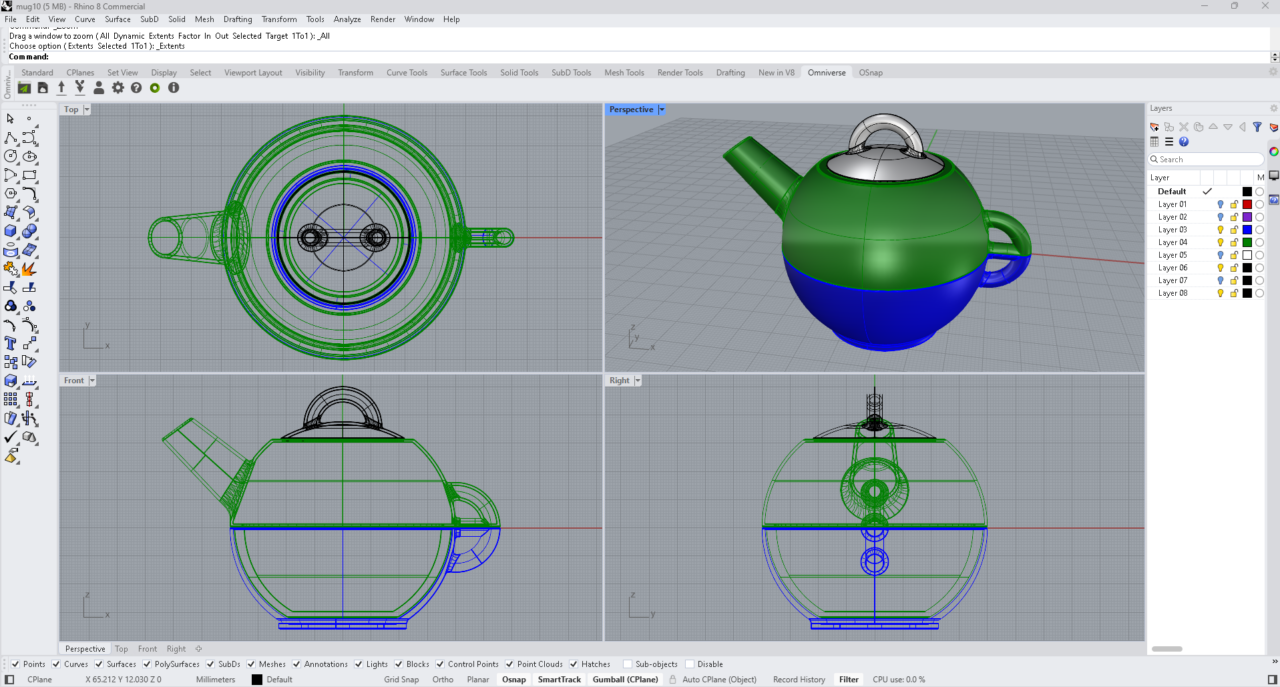
Task: Toggle off the lightbulb visibility for Layer 03
Action: [x=1219, y=229]
